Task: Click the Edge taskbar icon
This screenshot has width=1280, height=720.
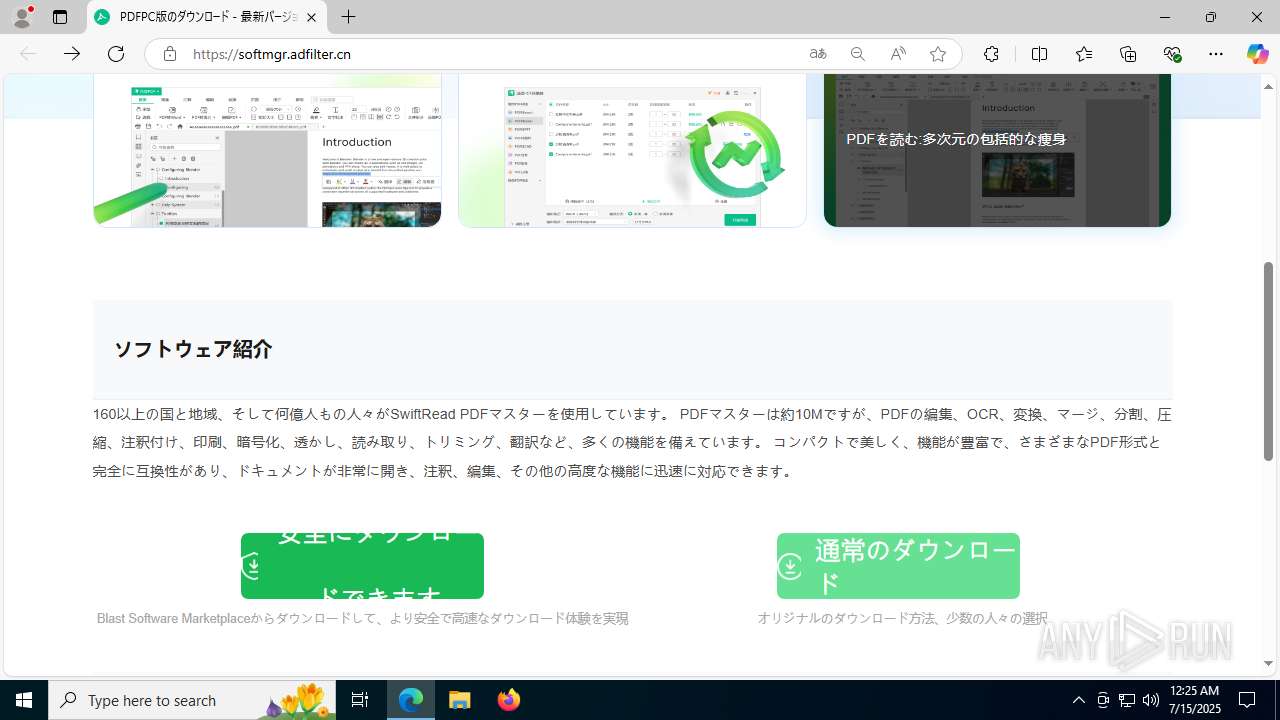Action: tap(411, 700)
